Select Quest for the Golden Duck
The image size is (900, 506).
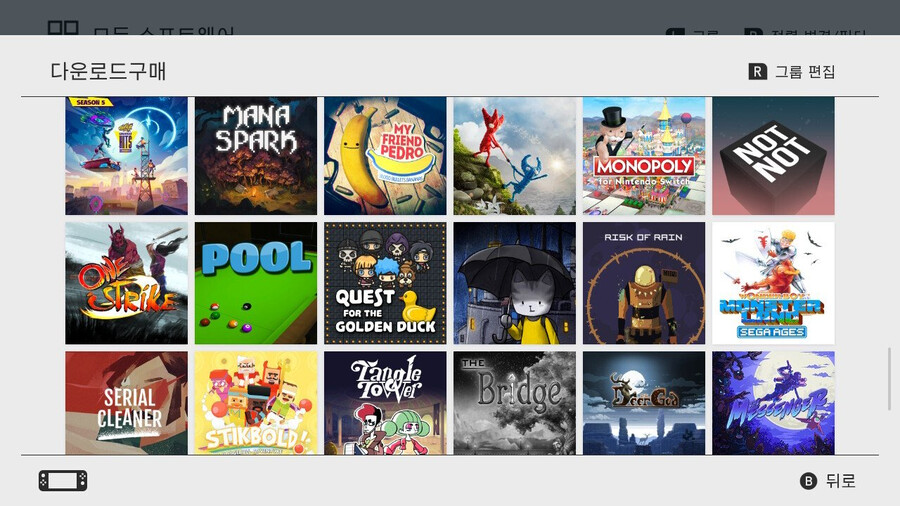[385, 283]
